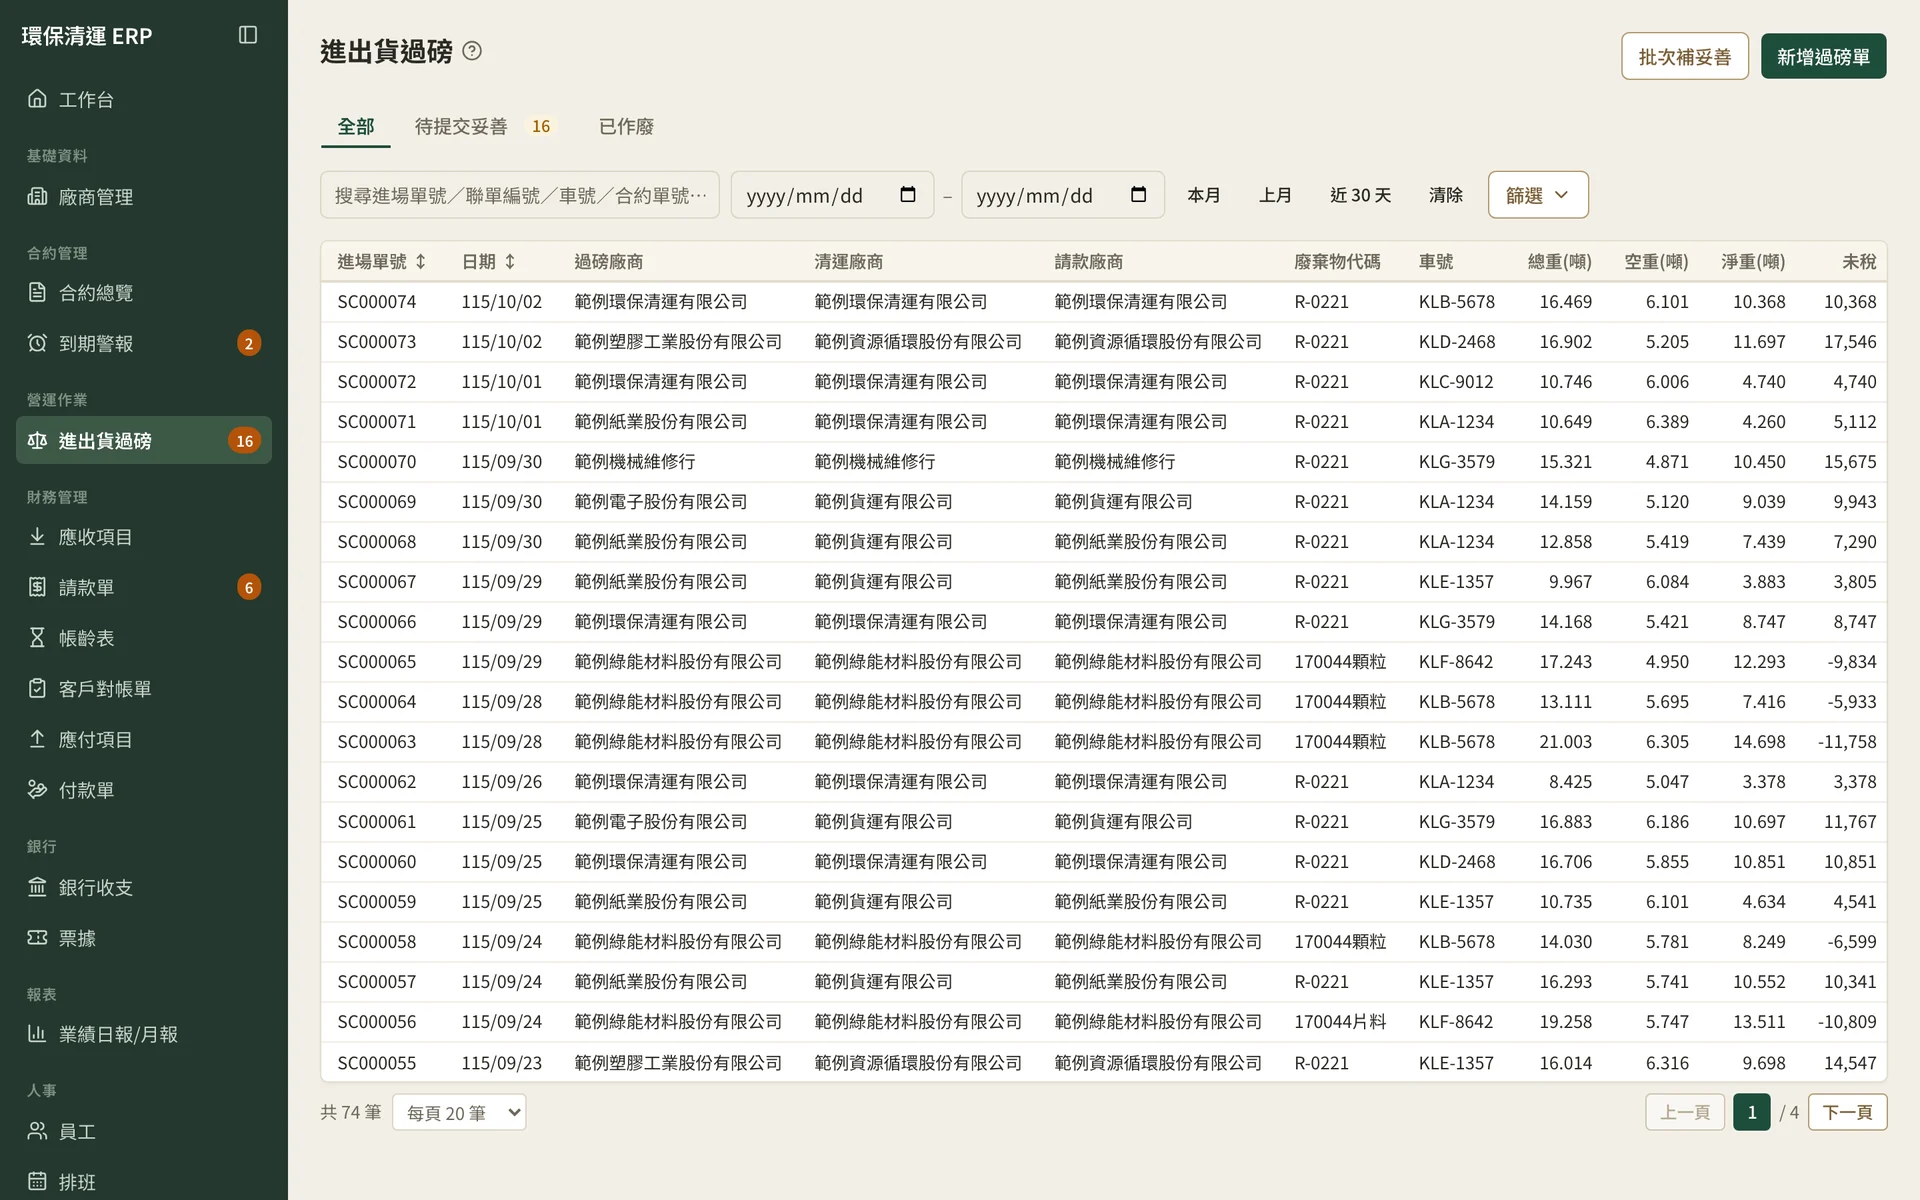1920x1200 pixels.
Task: Expand the 篩選 filter dropdown
Action: (1538, 195)
